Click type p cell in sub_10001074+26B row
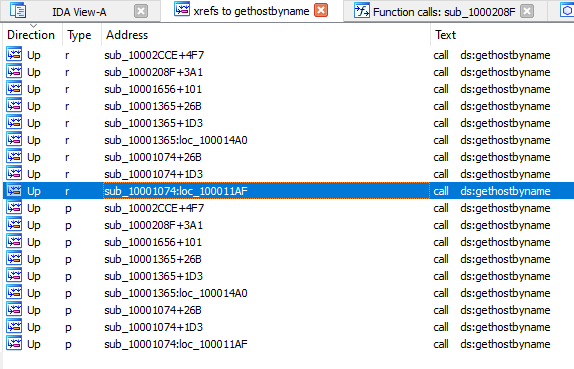 [x=68, y=311]
